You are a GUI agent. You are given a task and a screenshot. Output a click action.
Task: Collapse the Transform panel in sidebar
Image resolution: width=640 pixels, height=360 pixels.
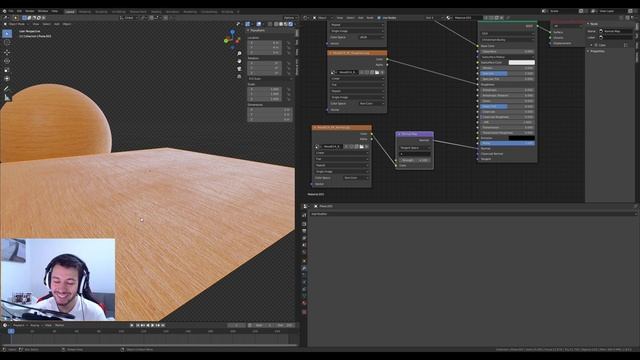pos(257,31)
